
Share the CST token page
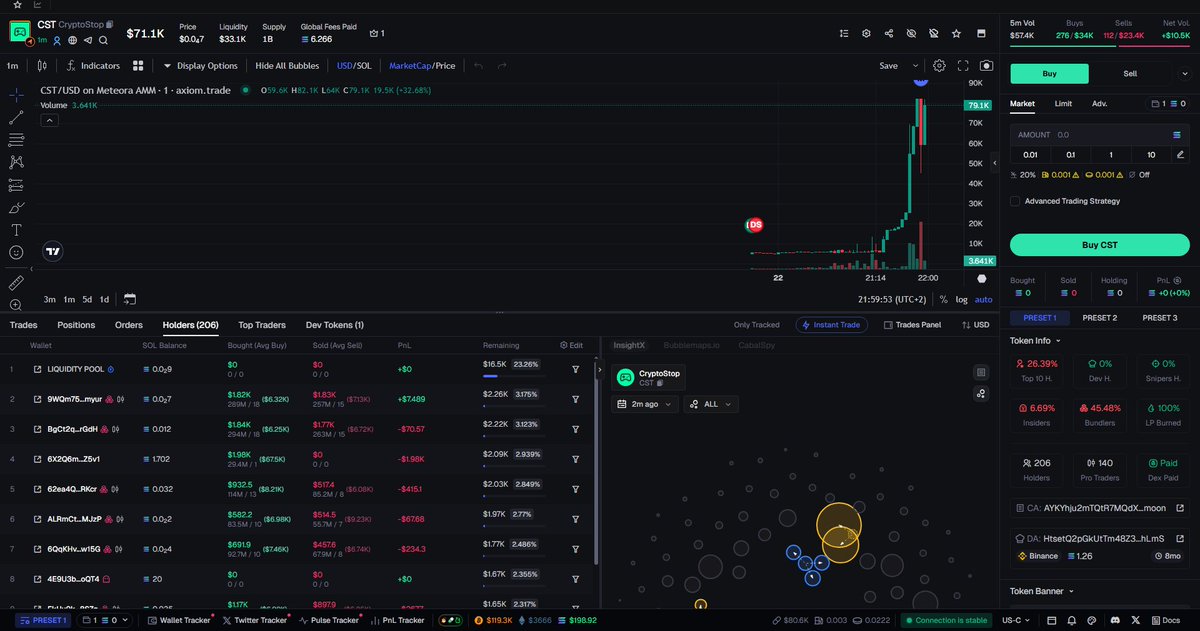click(889, 33)
